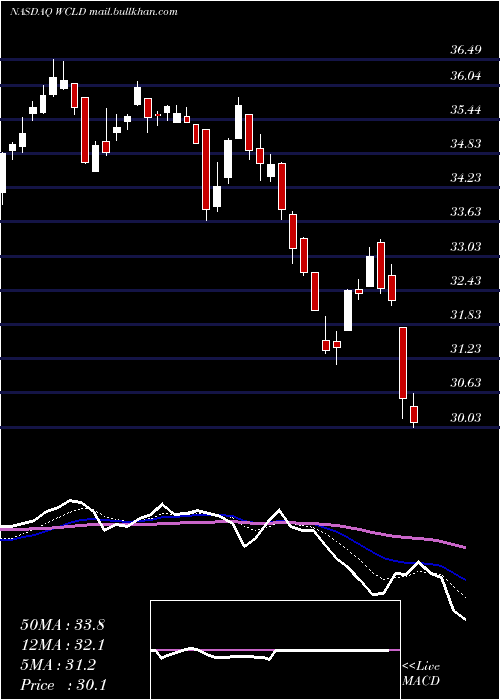Click the 31.83 price axis label

pos(466,315)
